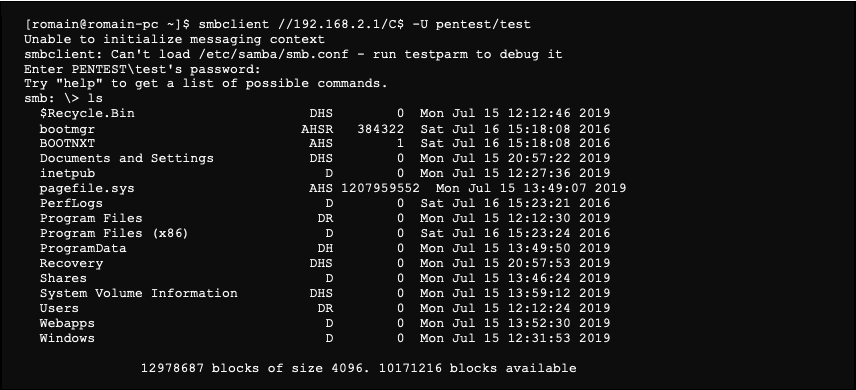Click the PerfLogs directory name
The image size is (856, 390).
(71, 203)
